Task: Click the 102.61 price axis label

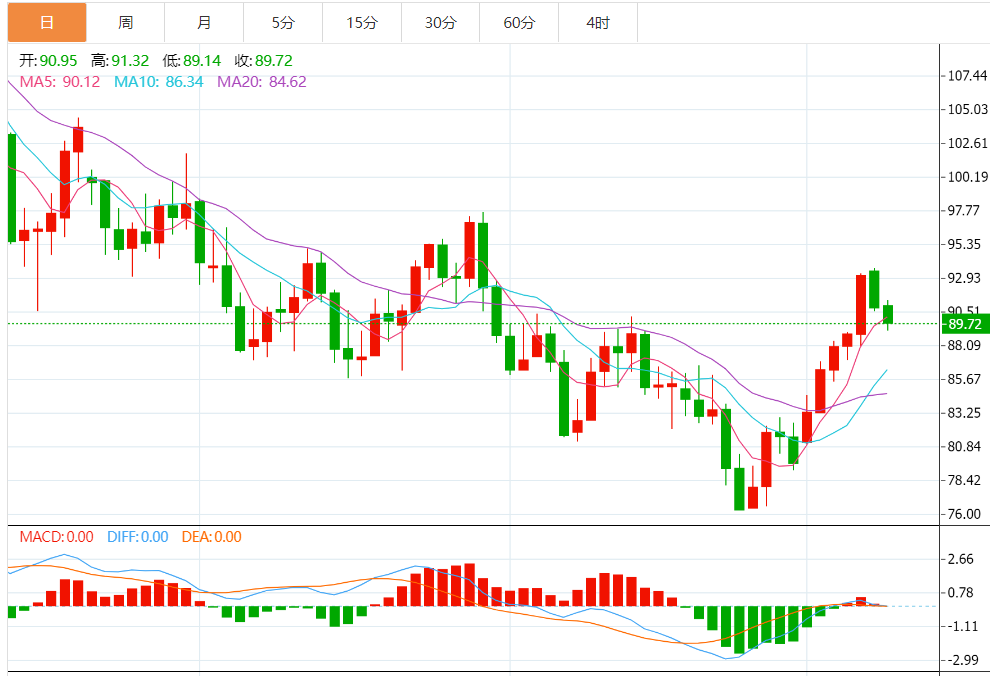Action: 967,143
